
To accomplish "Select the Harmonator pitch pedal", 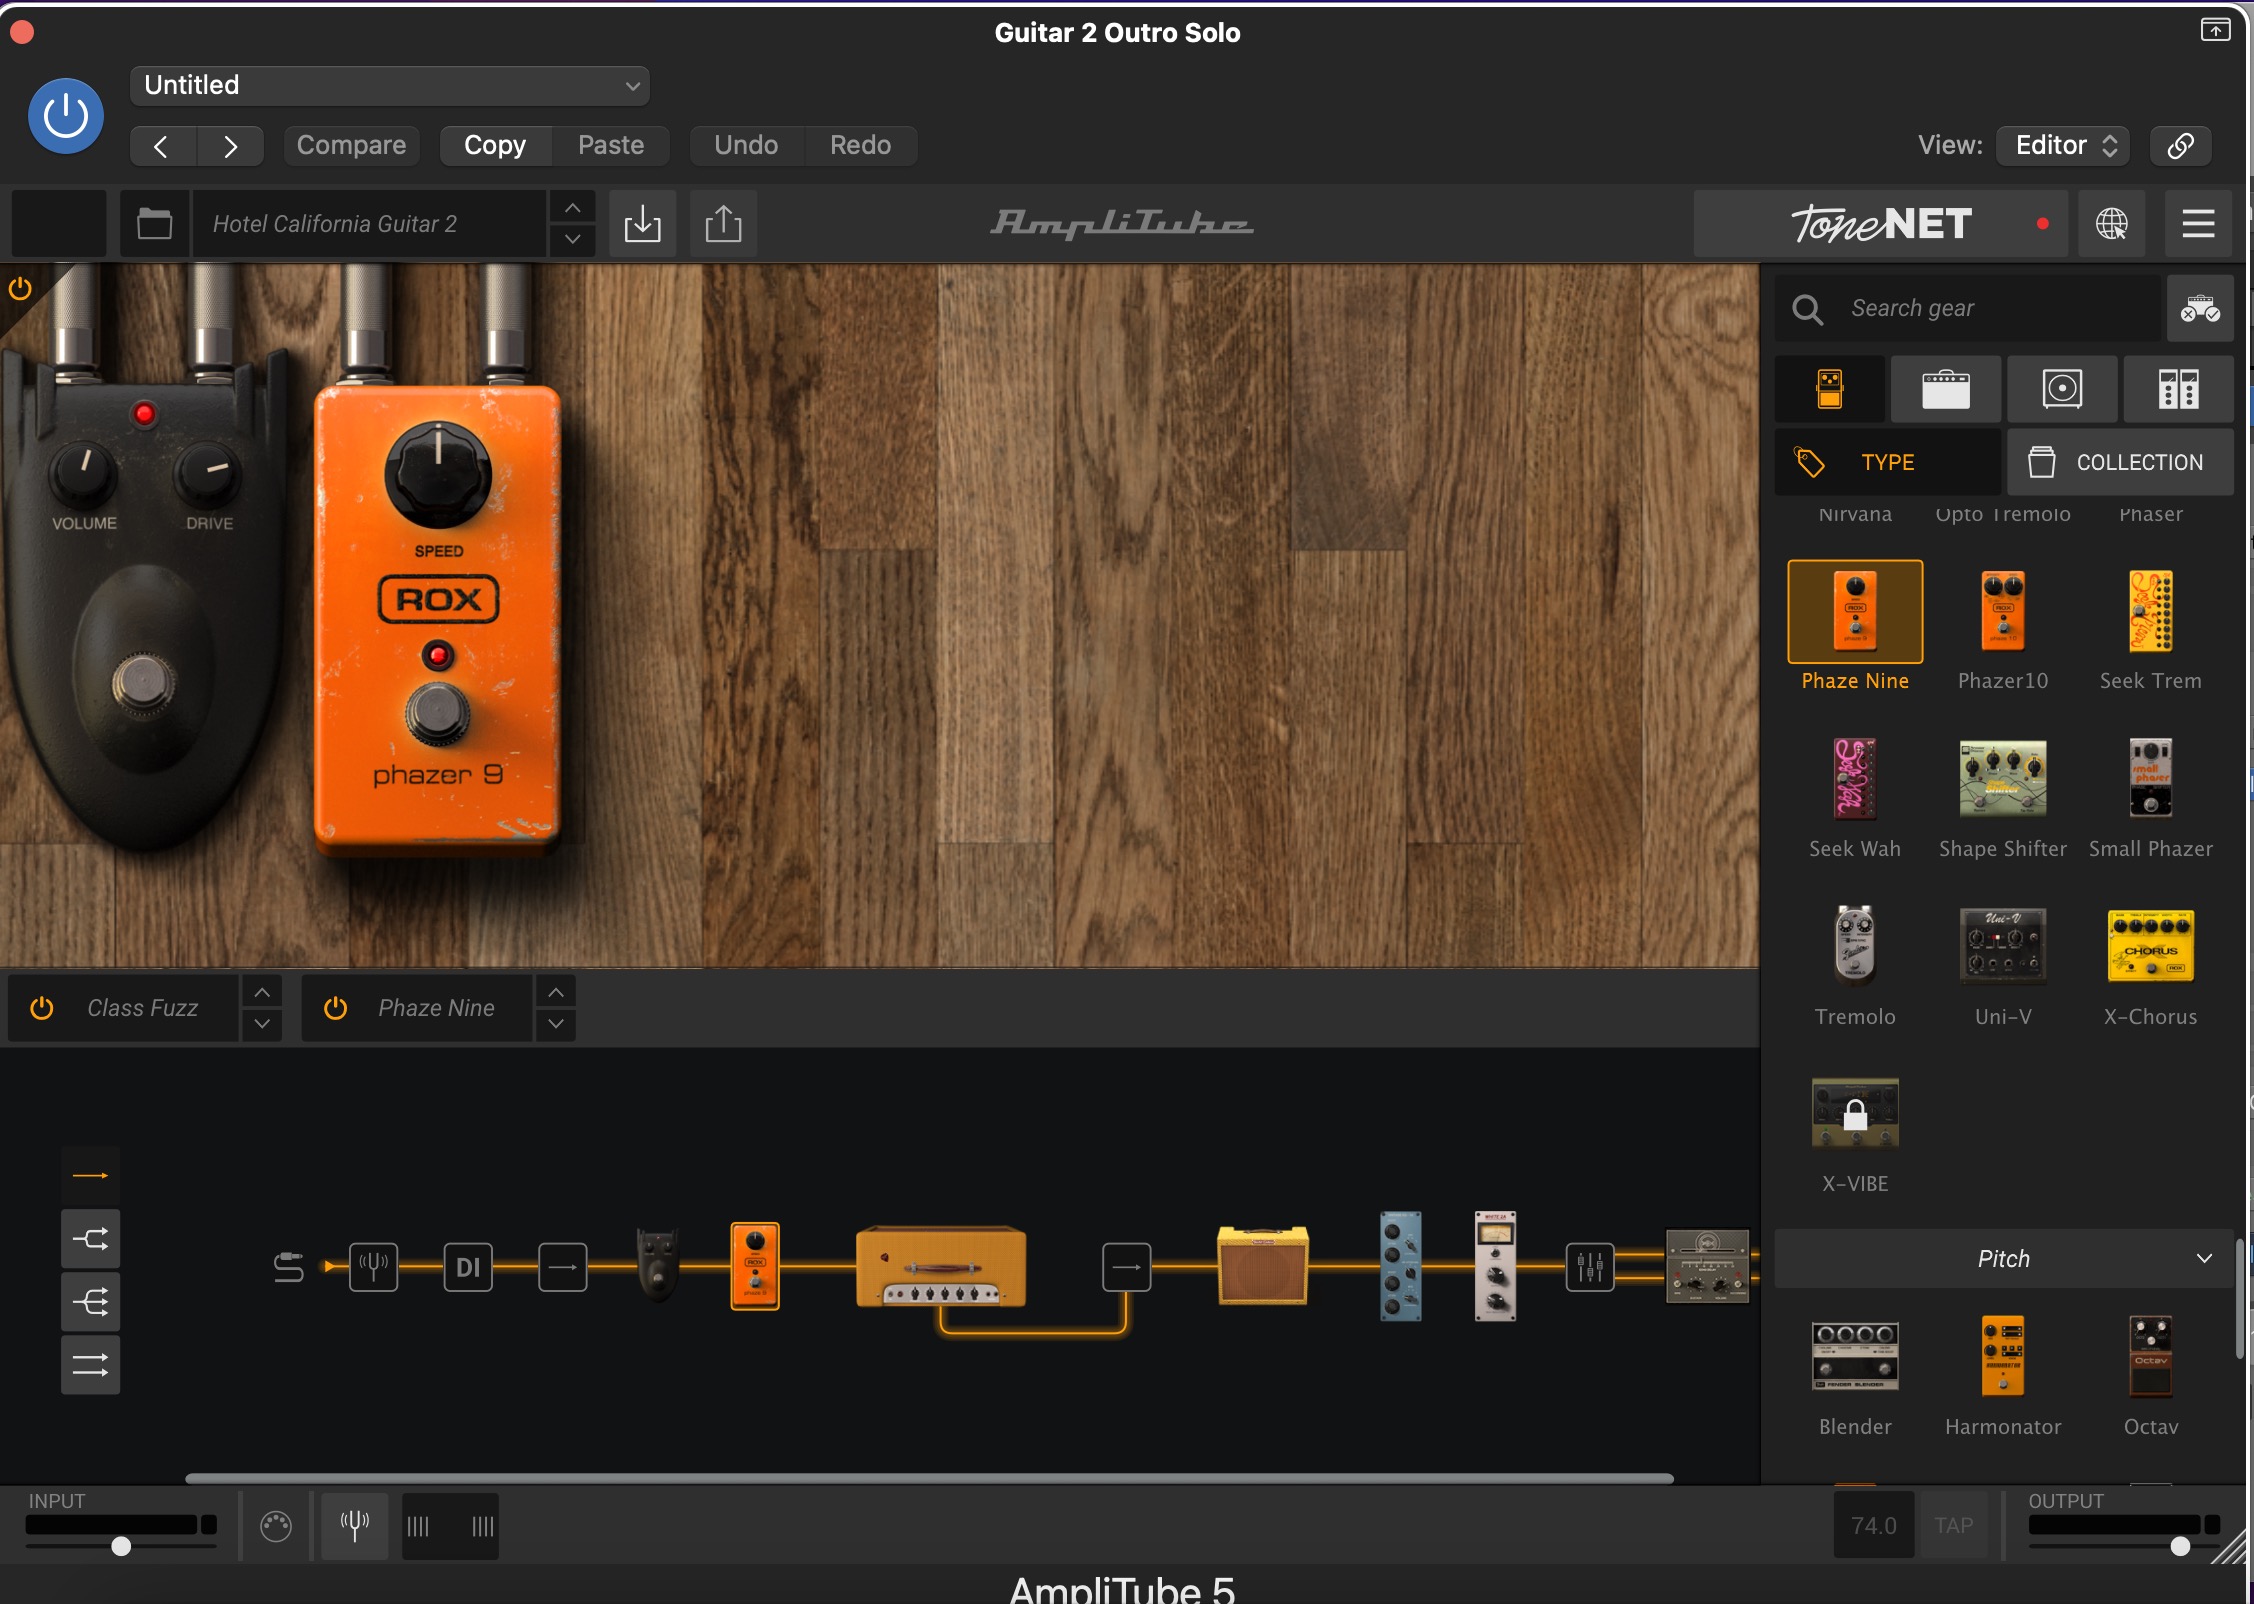I will click(x=2003, y=1357).
